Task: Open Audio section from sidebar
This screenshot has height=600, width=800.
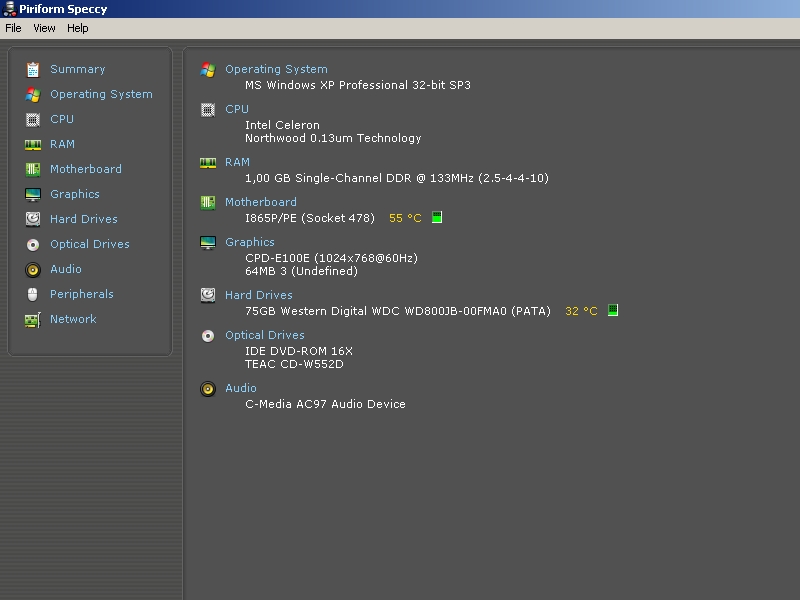Action: pos(66,269)
